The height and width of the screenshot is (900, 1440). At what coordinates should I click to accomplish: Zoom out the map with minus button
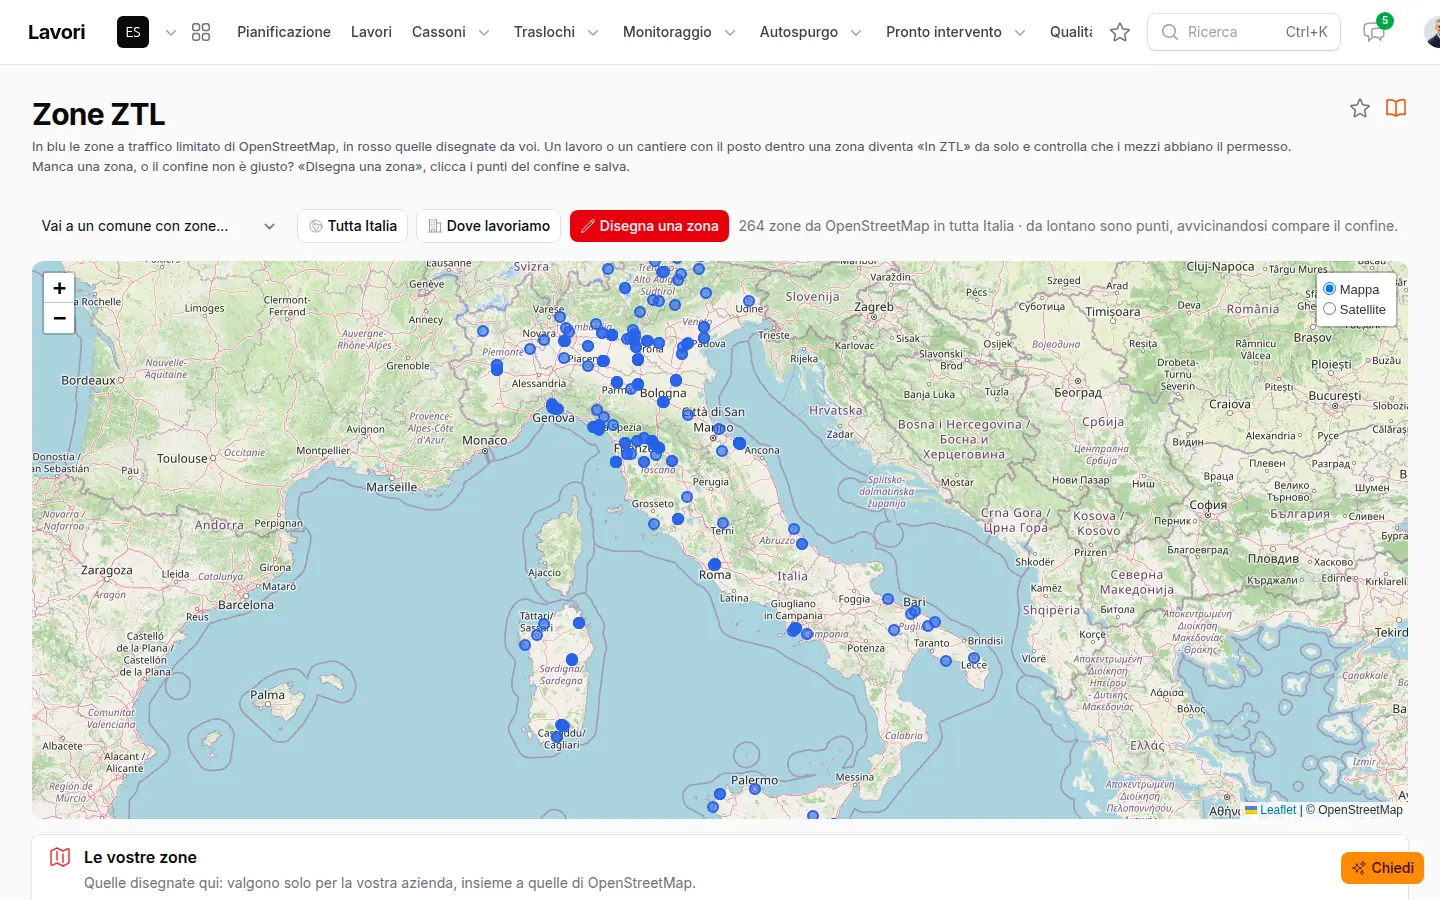point(59,319)
